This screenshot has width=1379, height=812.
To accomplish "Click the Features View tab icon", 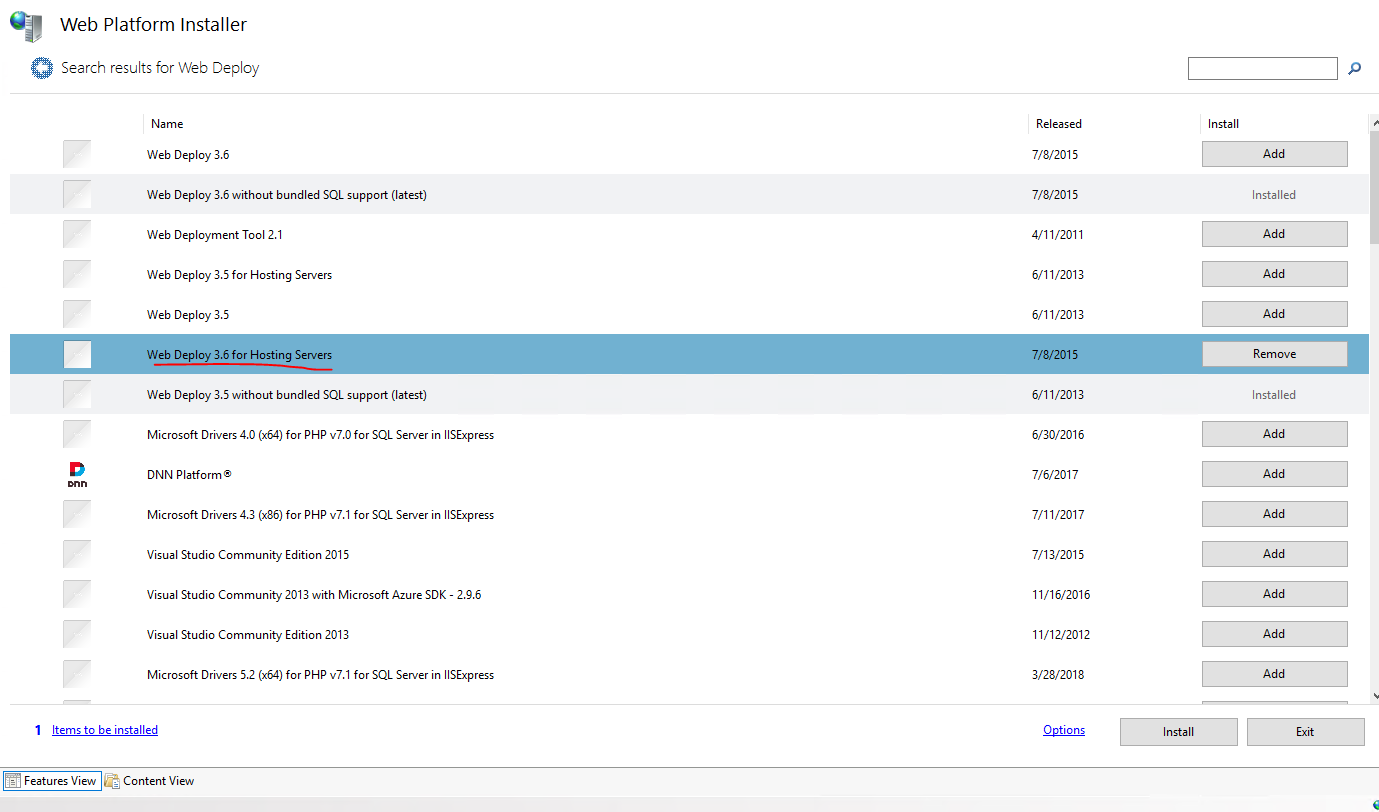I will coord(13,781).
